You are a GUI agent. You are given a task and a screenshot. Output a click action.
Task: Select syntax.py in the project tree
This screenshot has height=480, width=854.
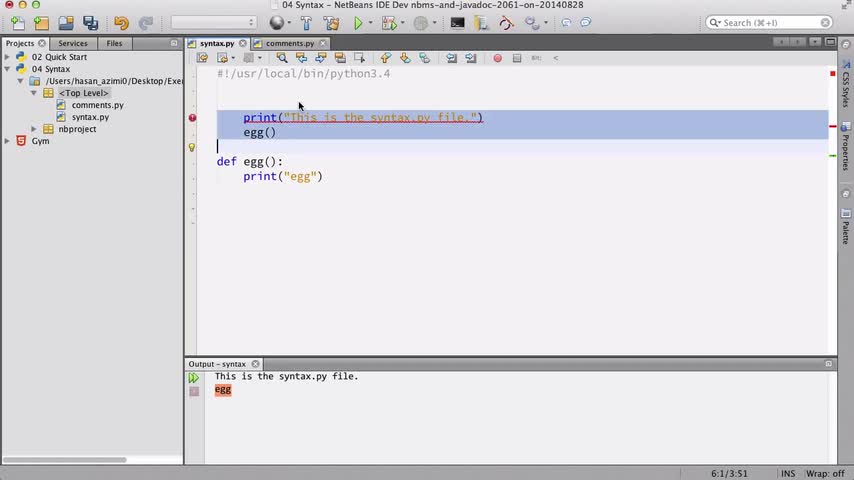coord(90,117)
